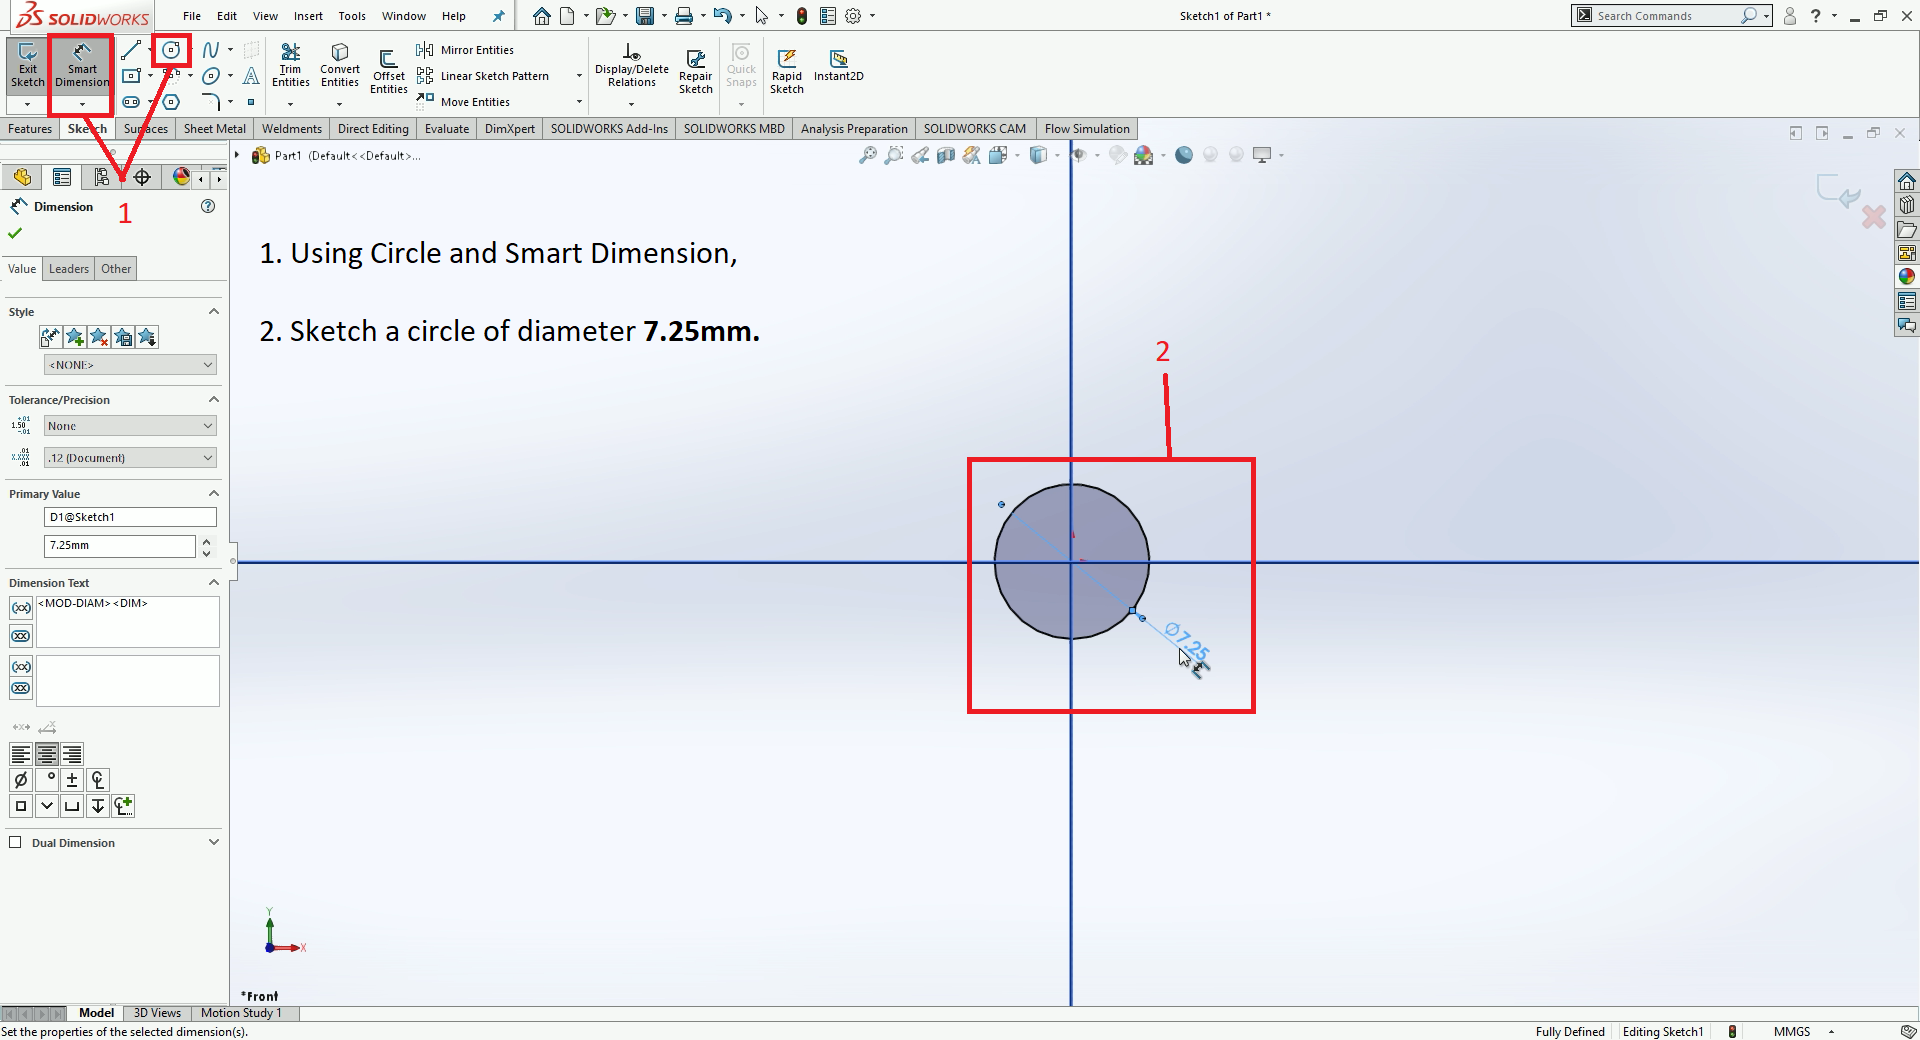Open the Leaders tab in Dimension panel

[69, 268]
